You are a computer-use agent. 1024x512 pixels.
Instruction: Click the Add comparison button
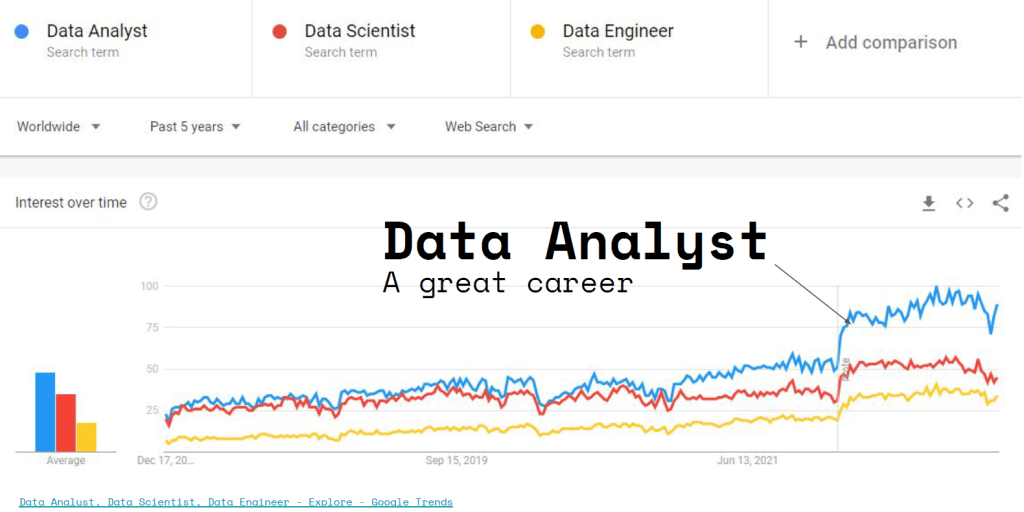coord(890,42)
